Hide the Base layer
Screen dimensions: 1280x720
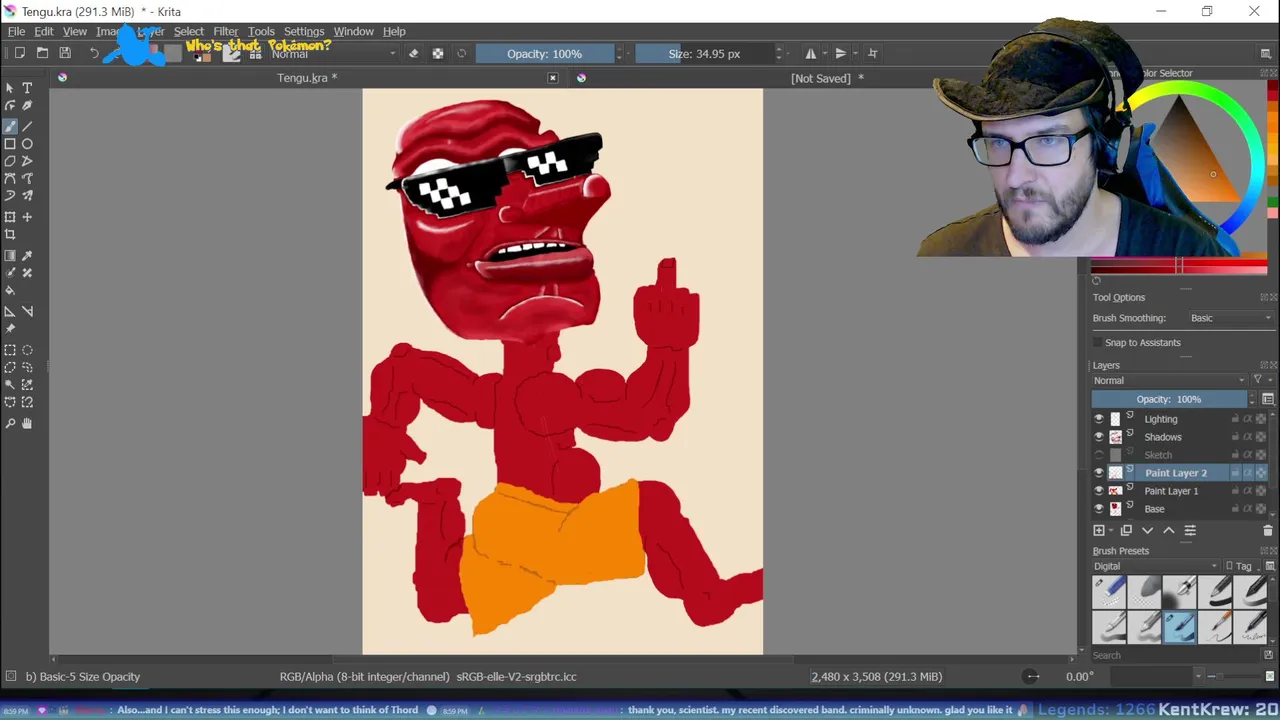coord(1099,509)
